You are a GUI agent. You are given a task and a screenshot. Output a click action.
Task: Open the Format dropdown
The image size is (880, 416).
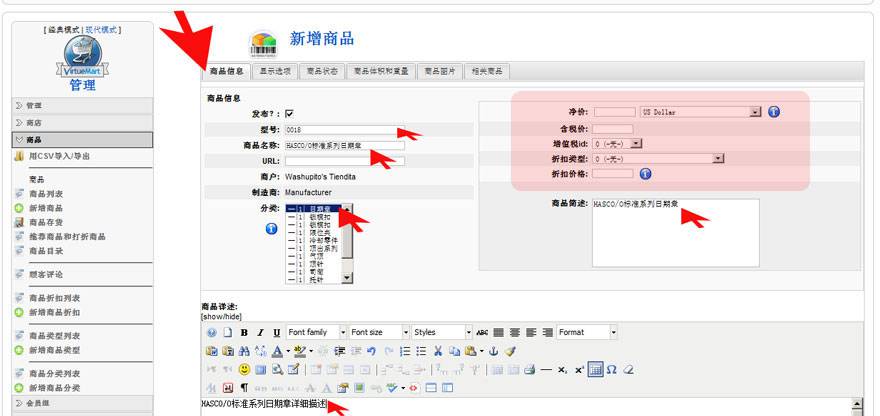point(587,332)
